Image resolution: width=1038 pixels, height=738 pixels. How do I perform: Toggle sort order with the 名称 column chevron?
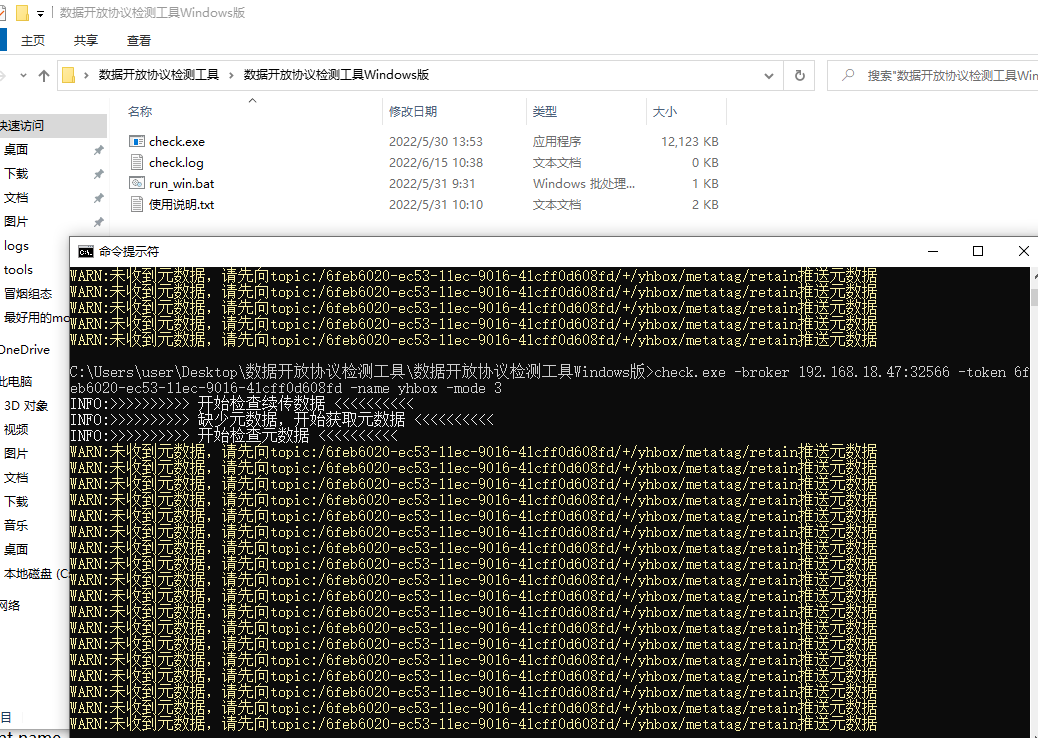click(253, 101)
